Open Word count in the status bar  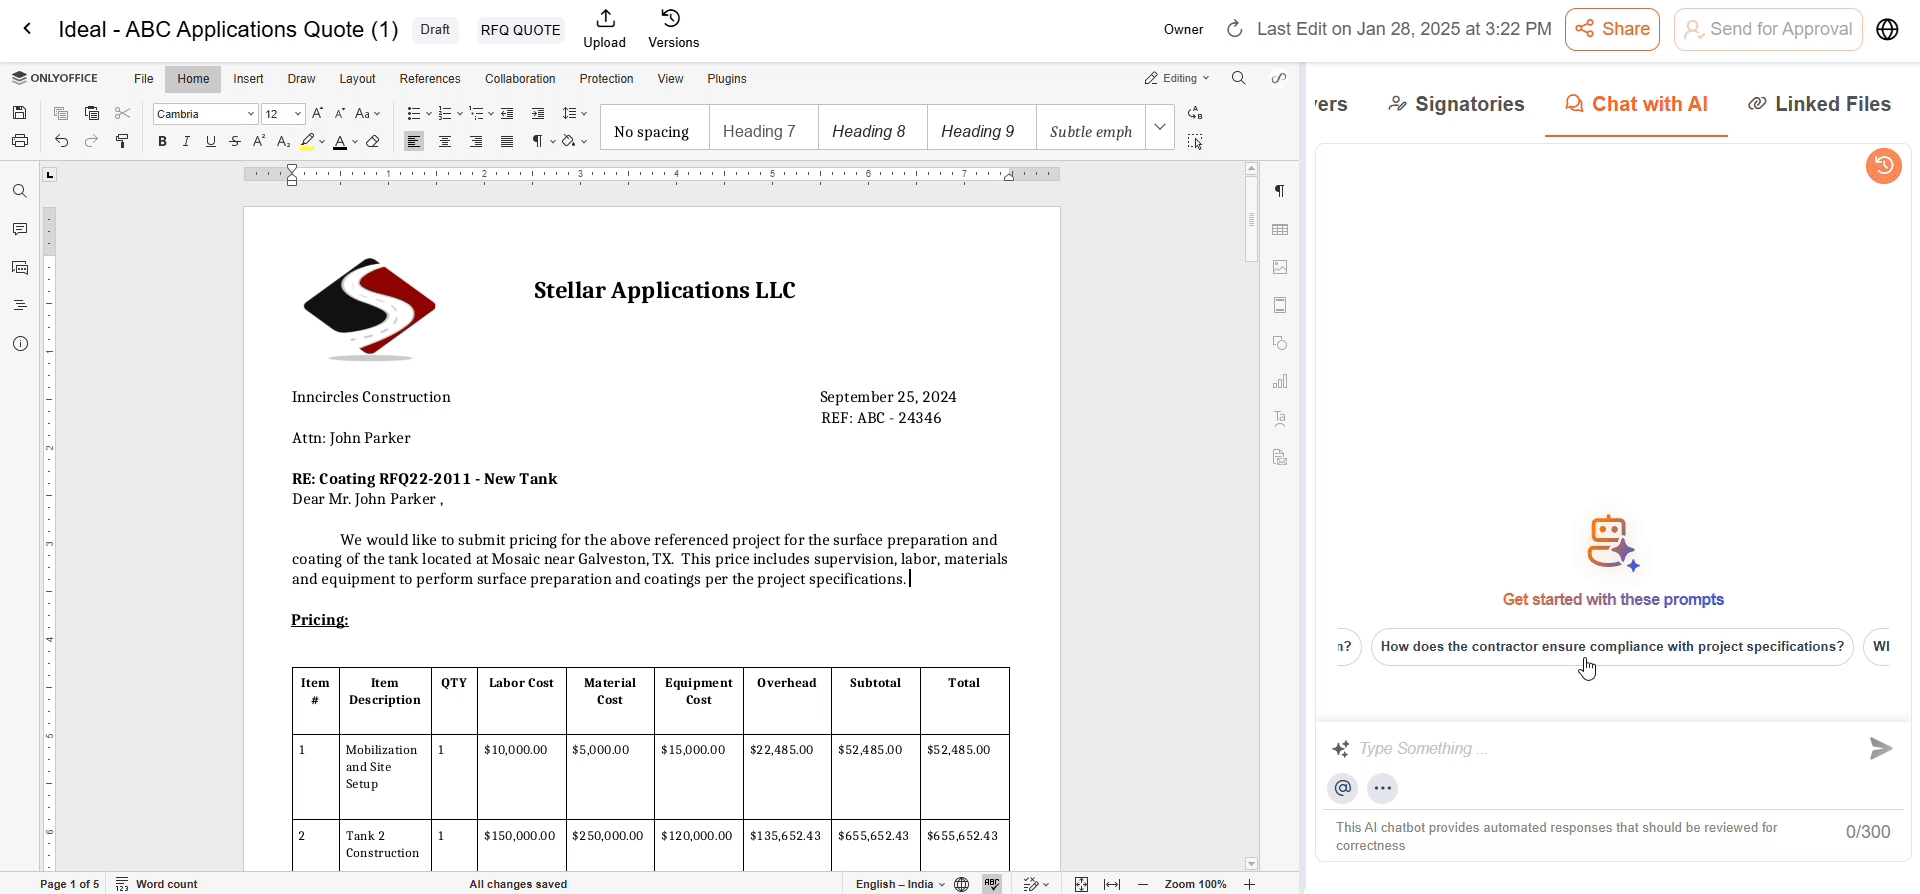pyautogui.click(x=157, y=884)
